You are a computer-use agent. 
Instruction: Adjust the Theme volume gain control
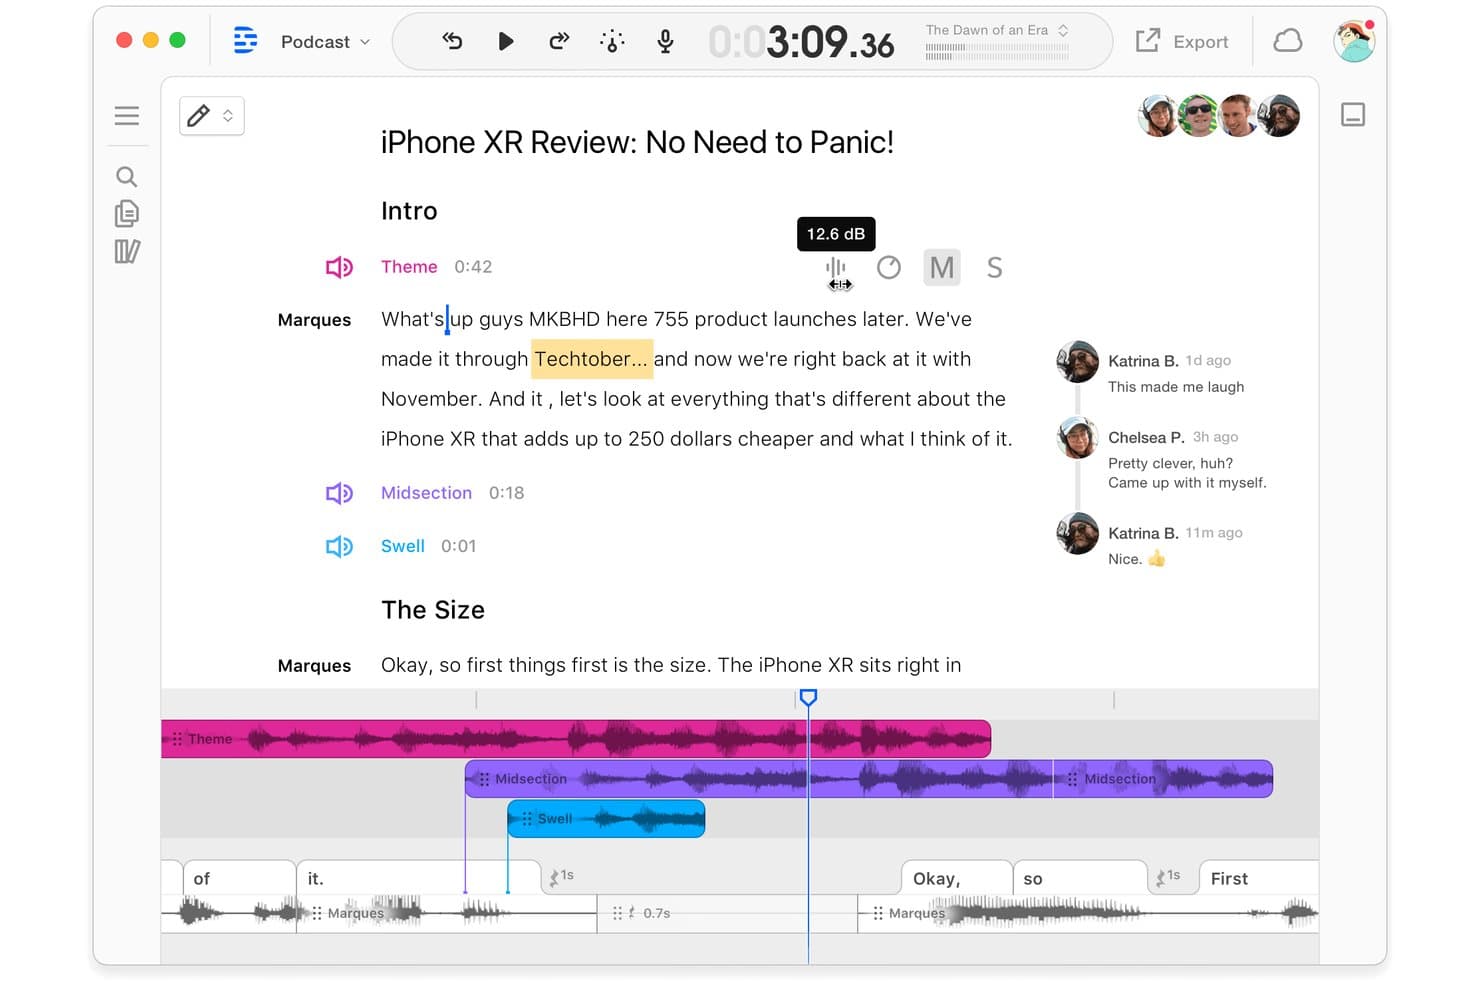tap(837, 268)
